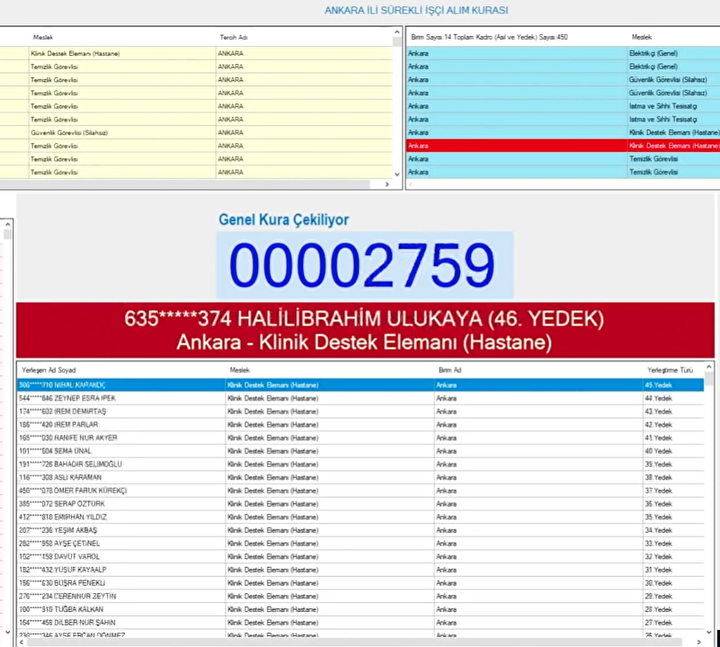The height and width of the screenshot is (647, 720).
Task: Select the AYŞE ÇETİNEL row
Action: coord(360,544)
